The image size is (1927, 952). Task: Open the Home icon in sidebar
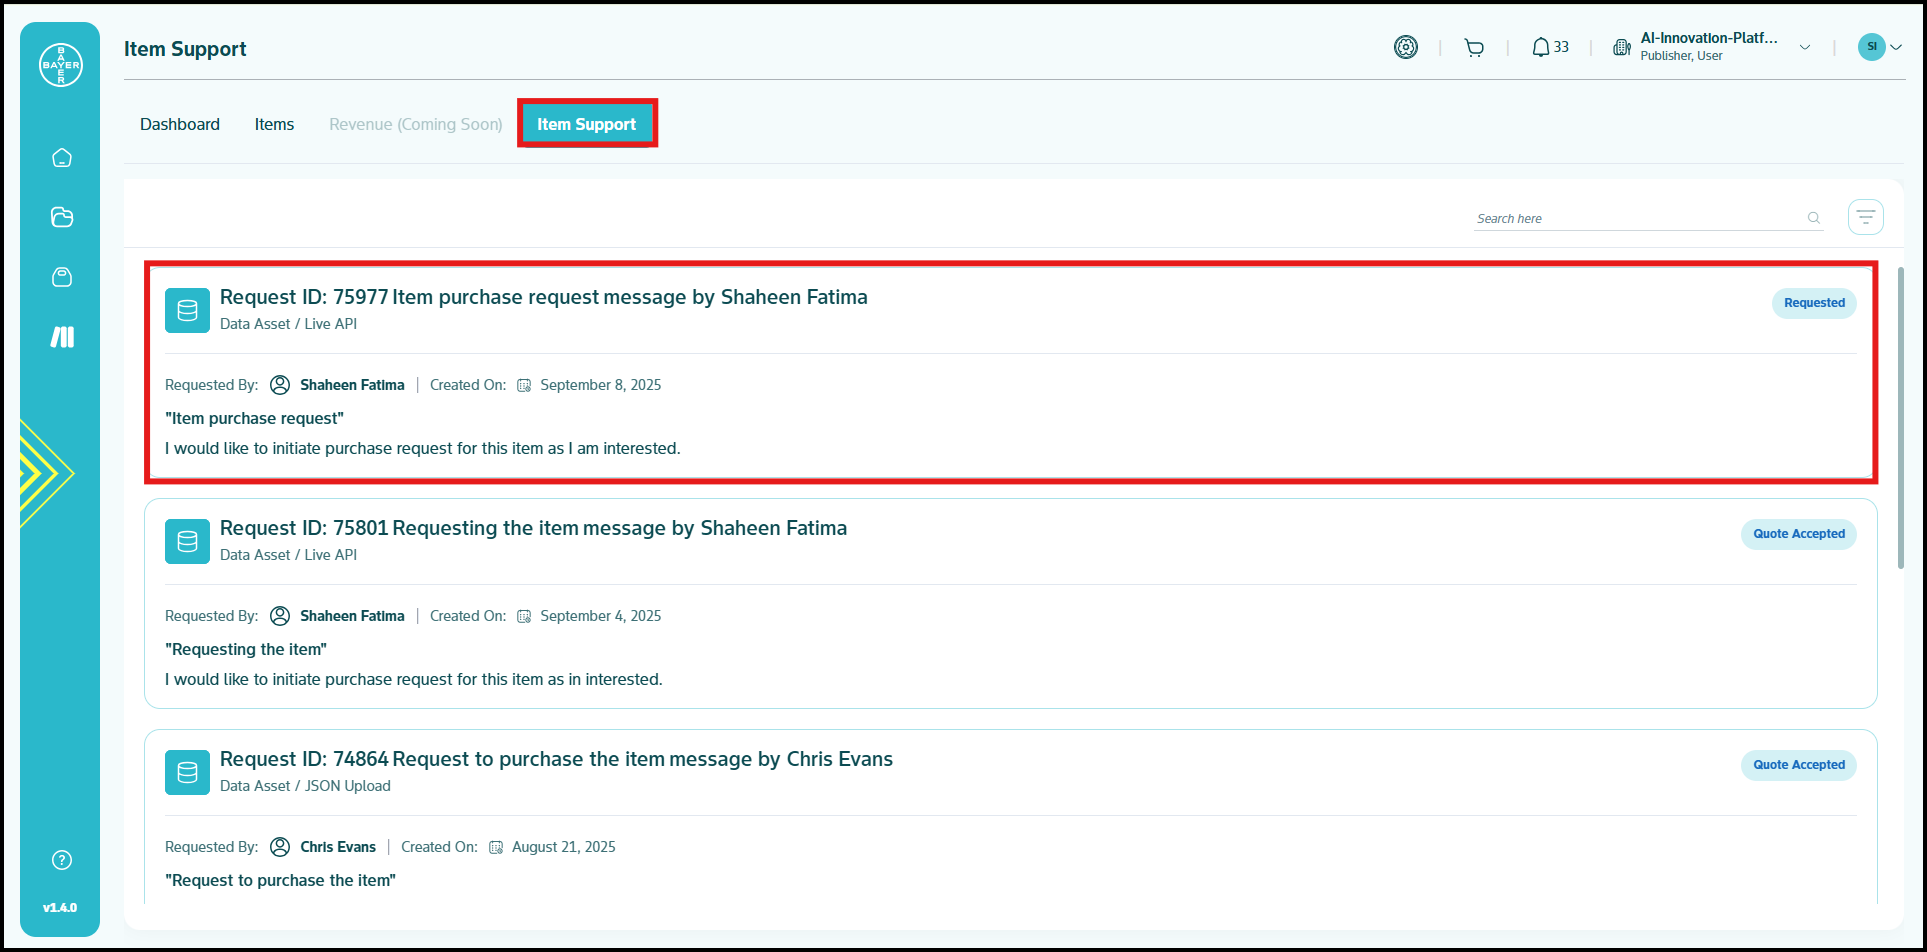pos(62,158)
